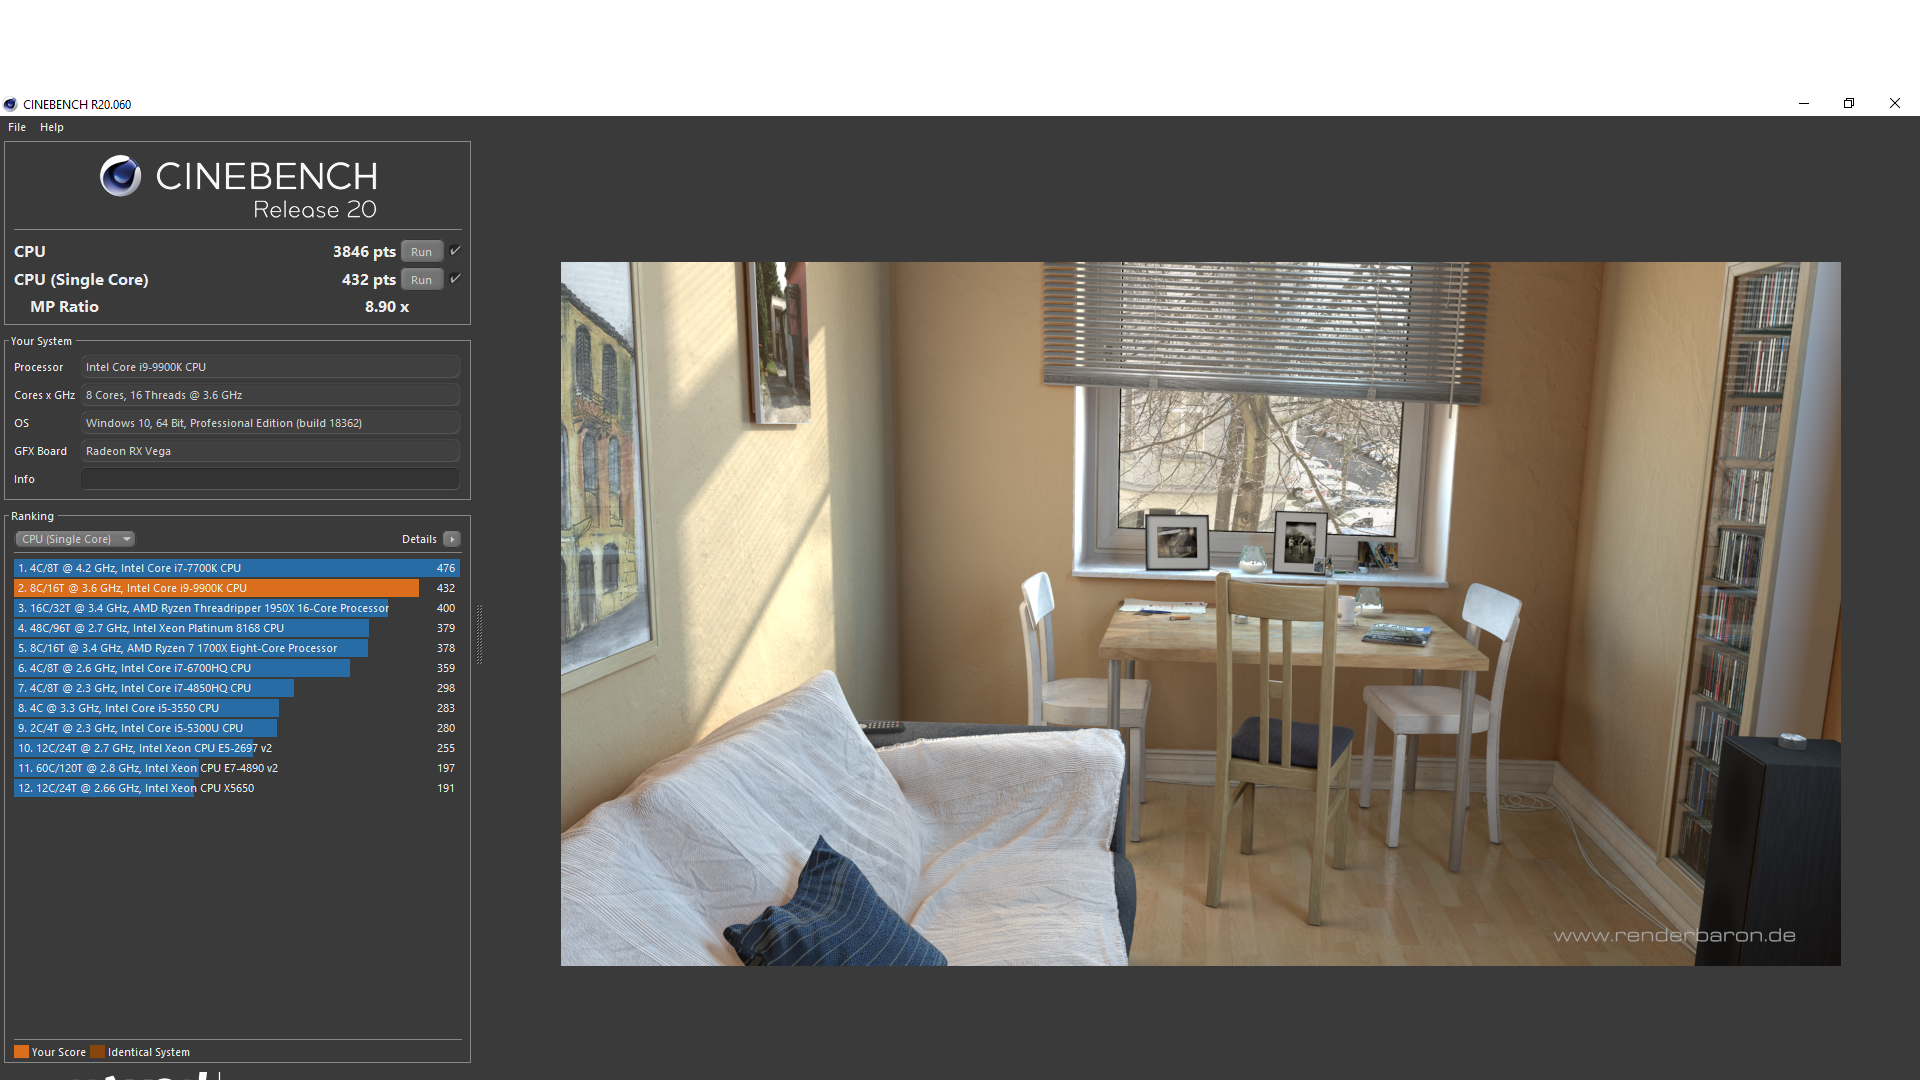Open the Help menu
Image resolution: width=1920 pixels, height=1080 pixels.
tap(52, 127)
